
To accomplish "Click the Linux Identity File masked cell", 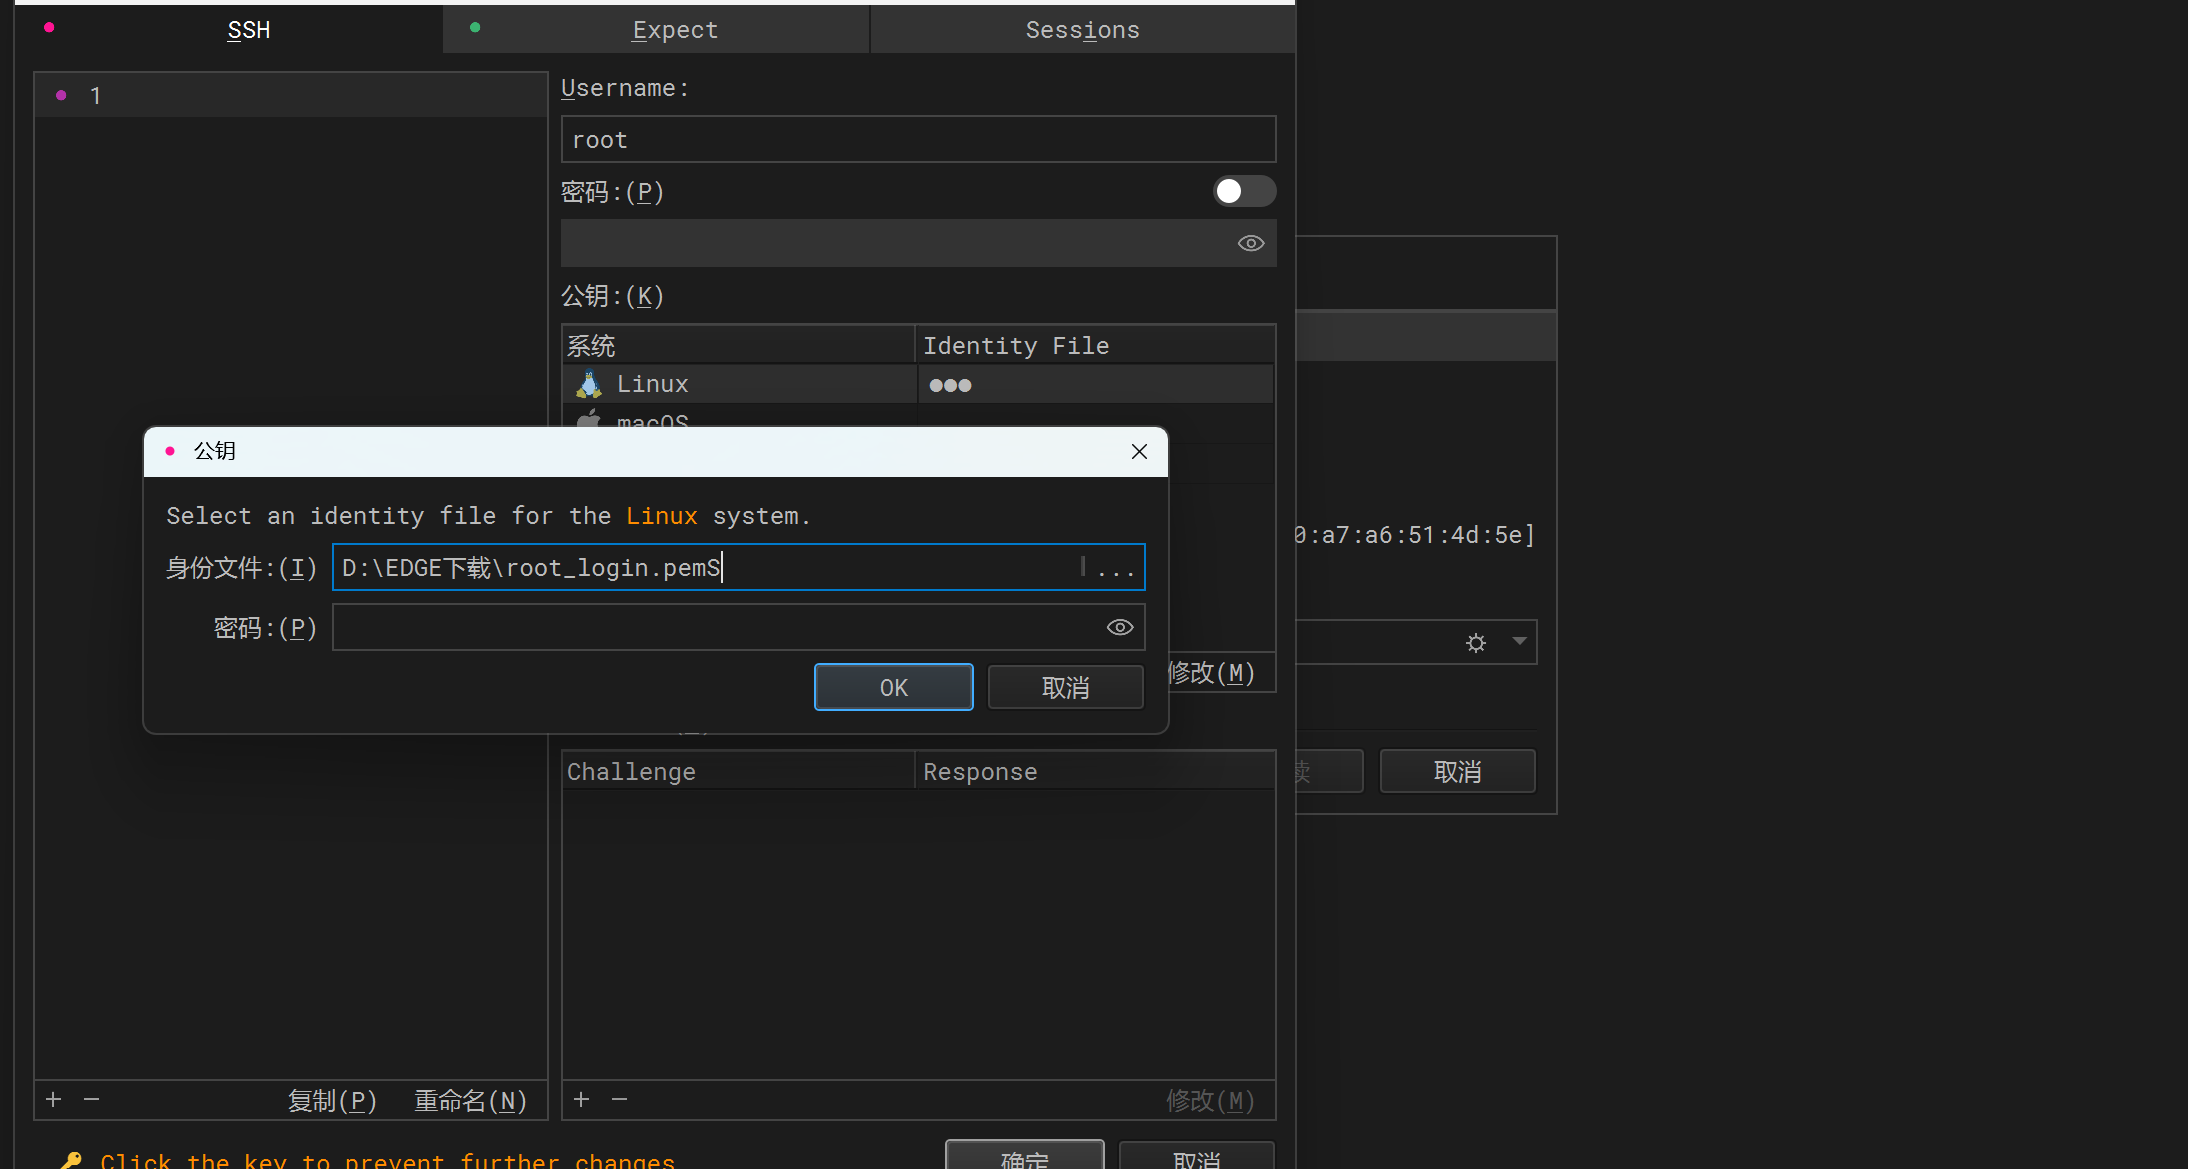I will tap(1096, 385).
